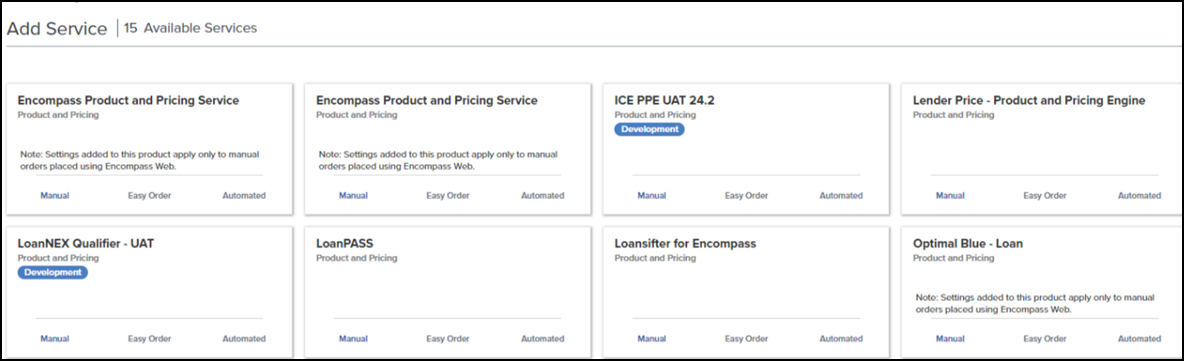This screenshot has height=361, width=1184.
Task: Pick Automated on the Optimal Blue - Loan card
Action: [1139, 339]
